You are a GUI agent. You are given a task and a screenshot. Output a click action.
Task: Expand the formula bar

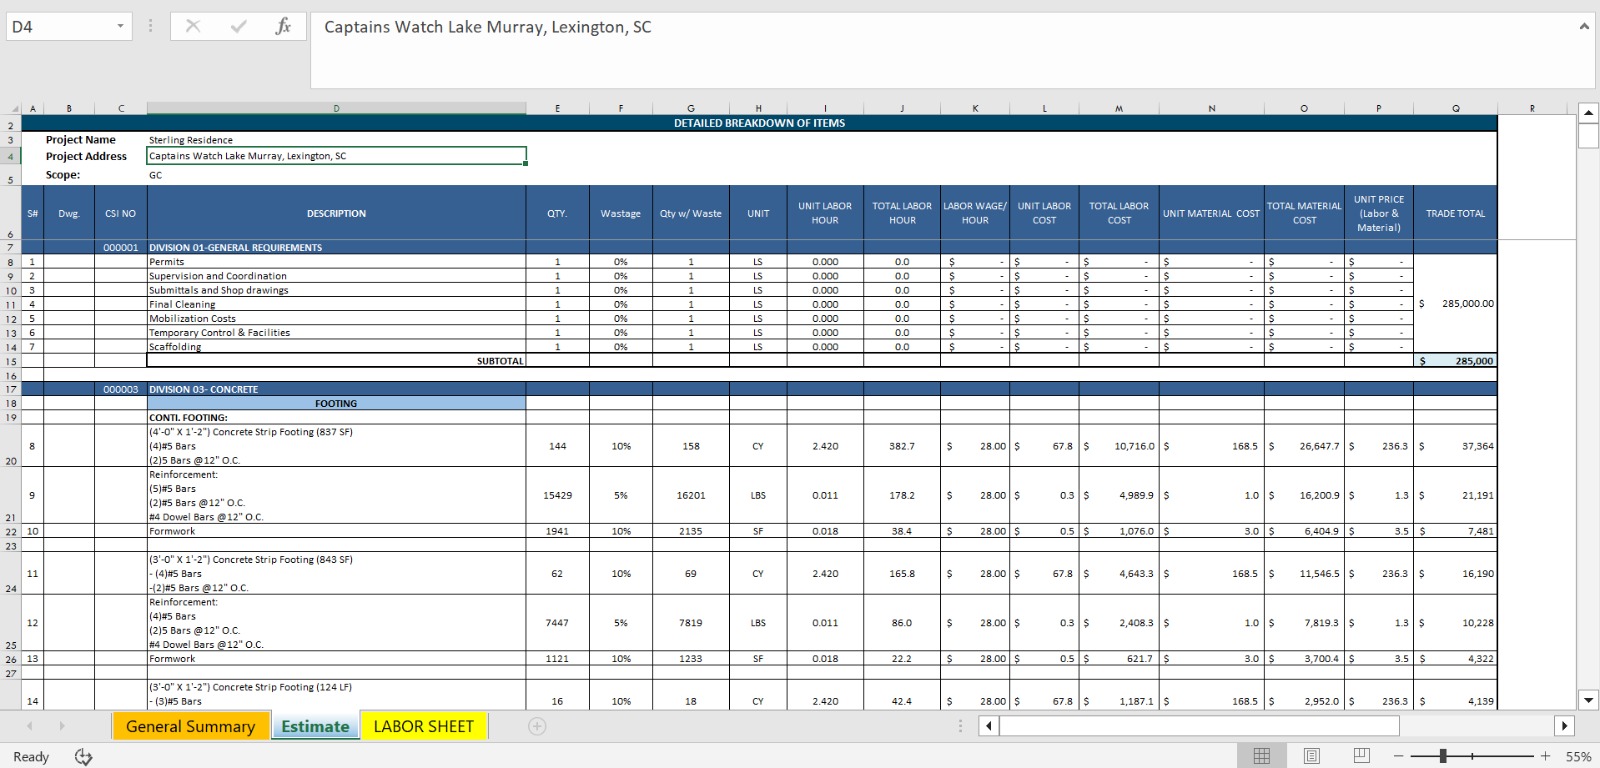click(1584, 26)
